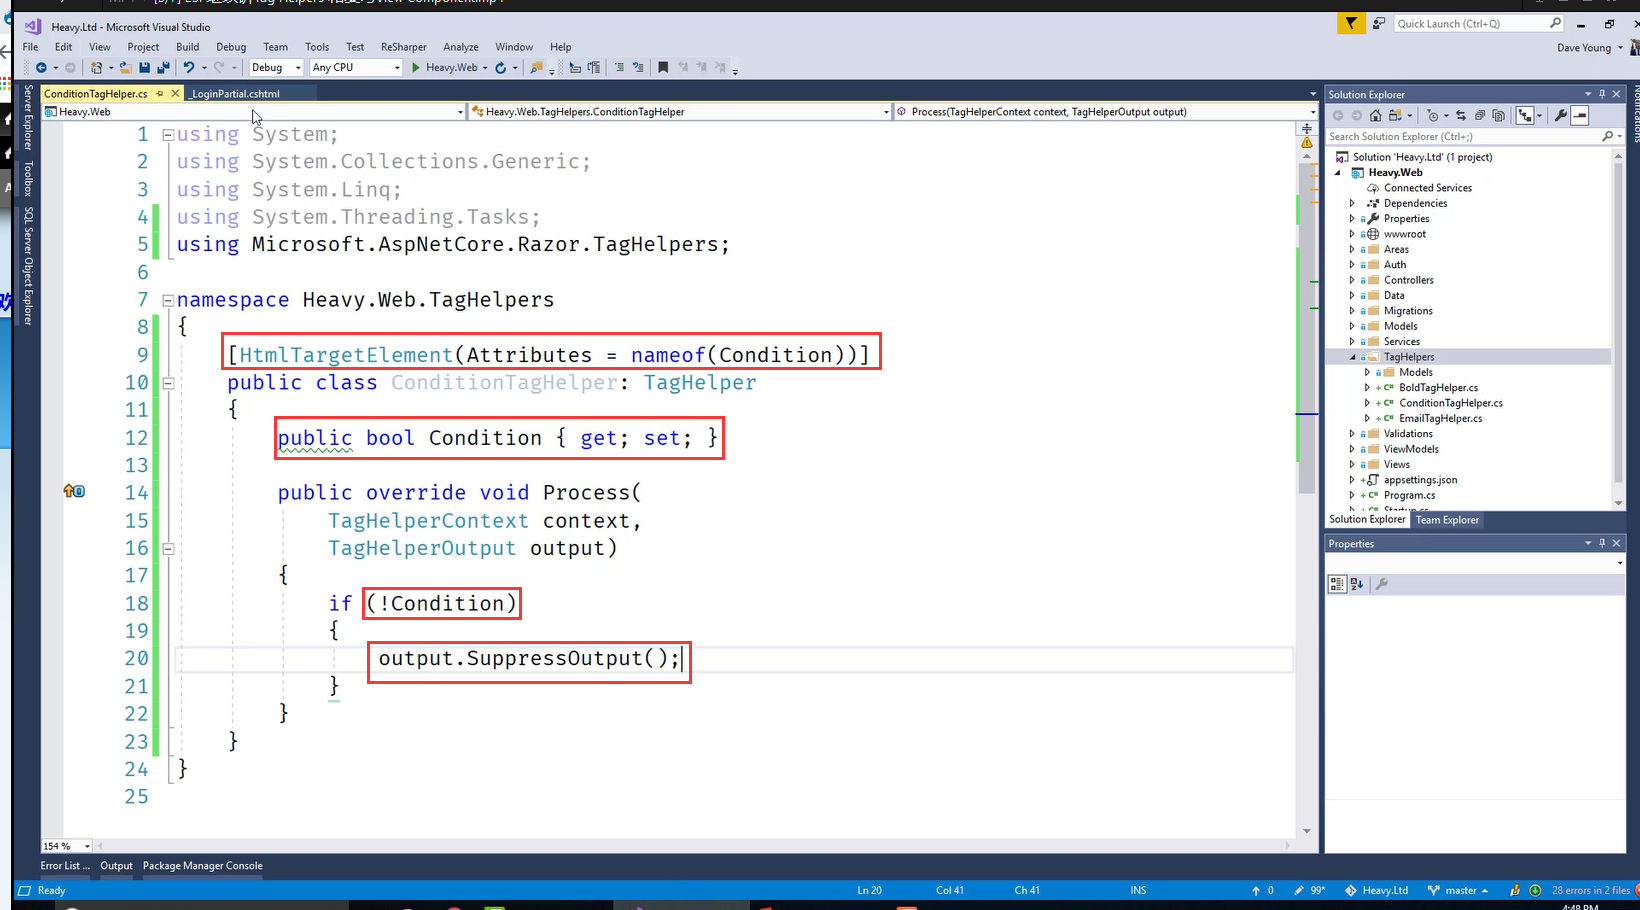The height and width of the screenshot is (910, 1640).
Task: Click Collapse All icon in Solution Explorer
Action: tap(1480, 115)
